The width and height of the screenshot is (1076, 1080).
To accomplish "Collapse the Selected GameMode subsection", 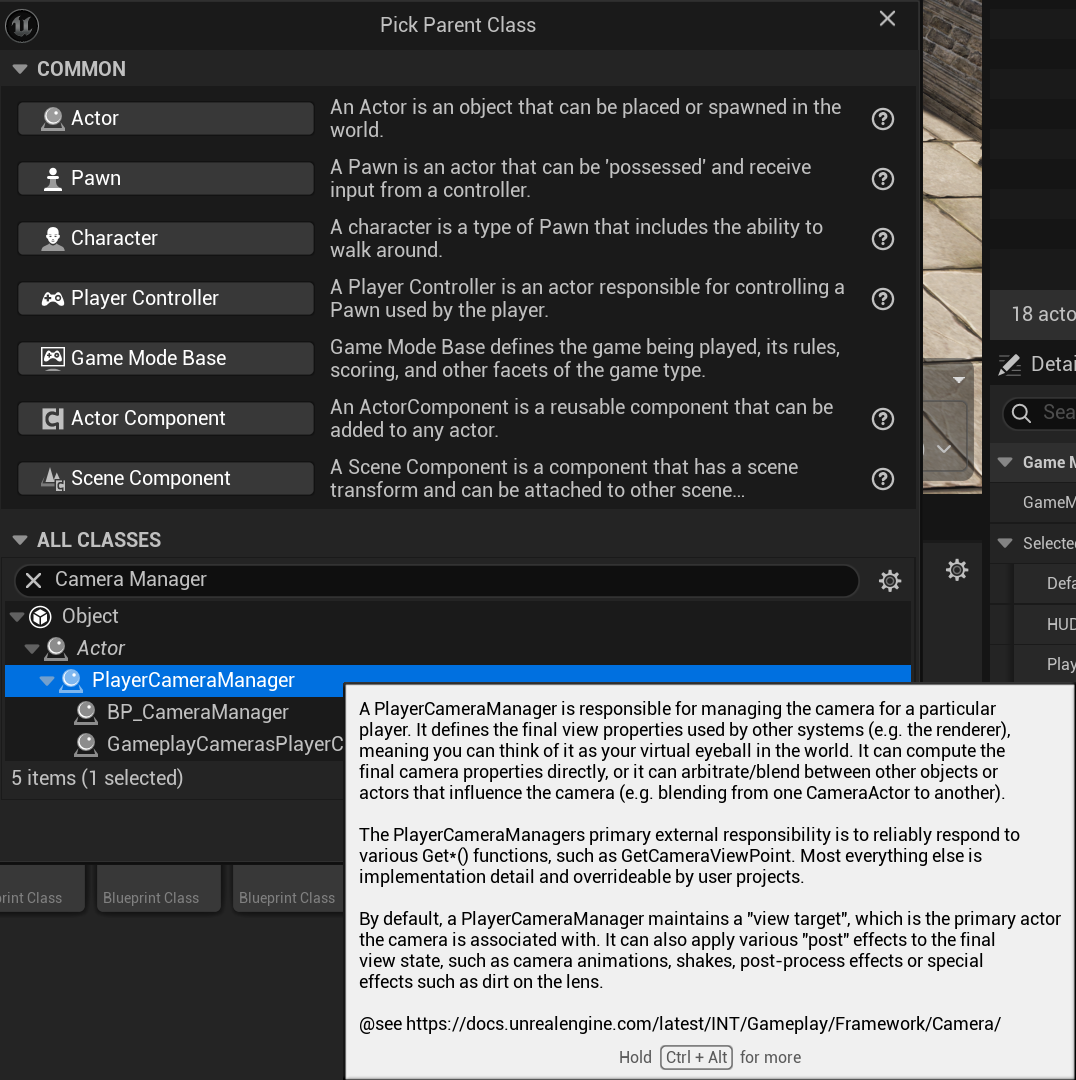I will tap(1005, 543).
